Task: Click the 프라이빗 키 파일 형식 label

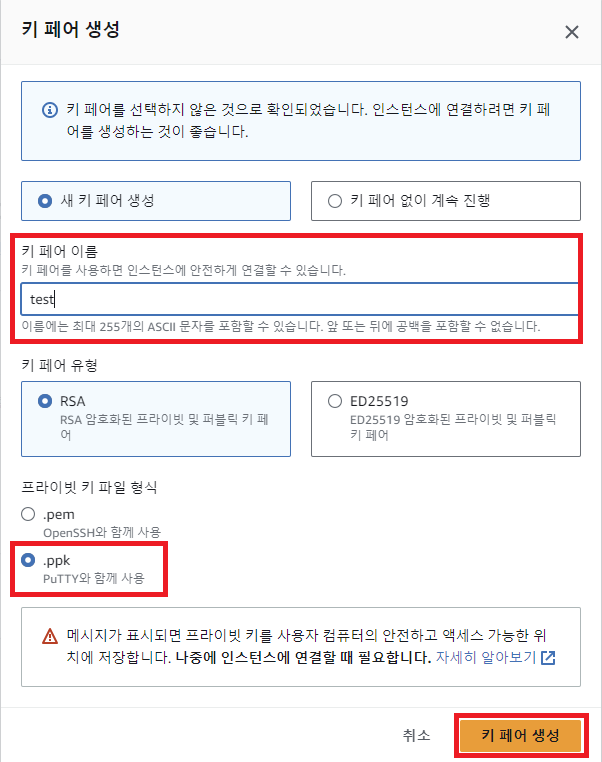Action: [x=89, y=487]
